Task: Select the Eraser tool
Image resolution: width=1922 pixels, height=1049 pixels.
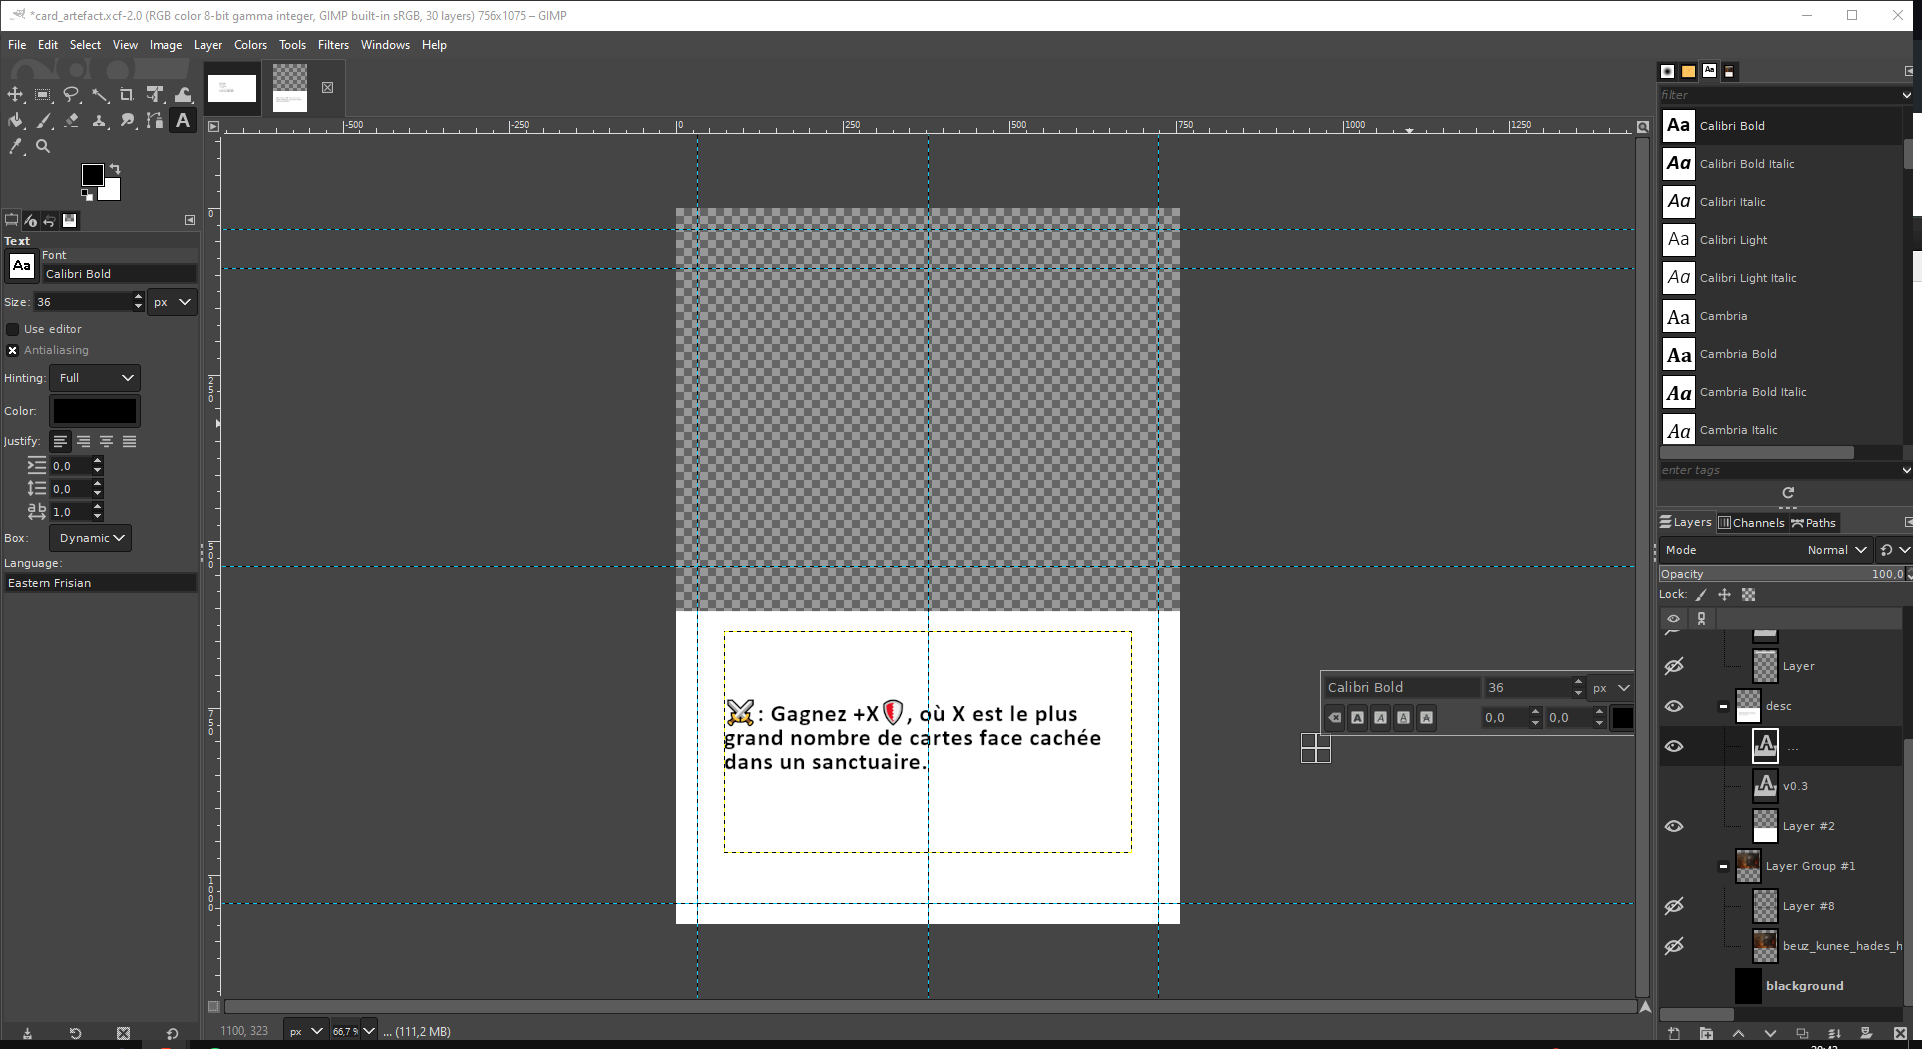Action: (71, 121)
